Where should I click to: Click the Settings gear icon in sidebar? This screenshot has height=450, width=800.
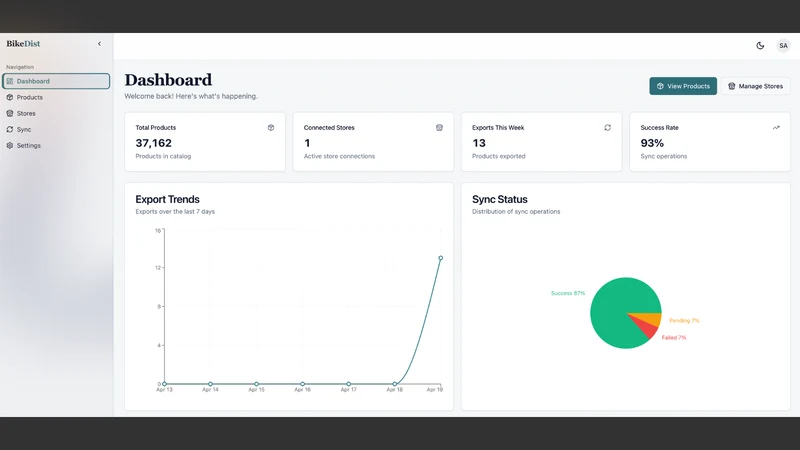(10, 145)
